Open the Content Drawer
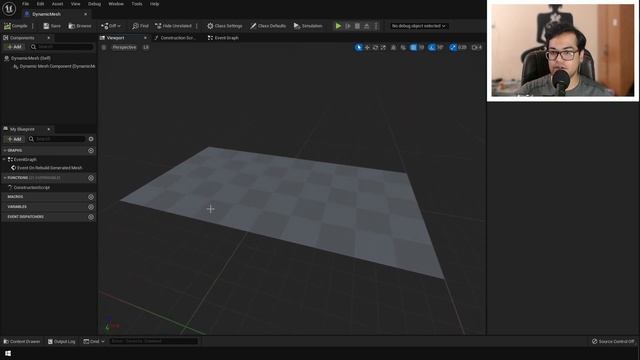Screen dimensions: 640x360 pyautogui.click(x=22, y=341)
